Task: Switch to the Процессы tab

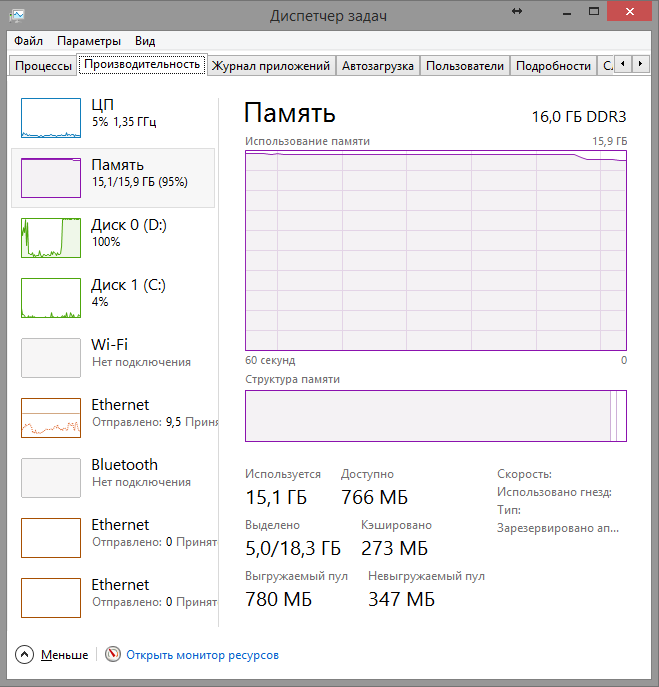Action: point(43,66)
